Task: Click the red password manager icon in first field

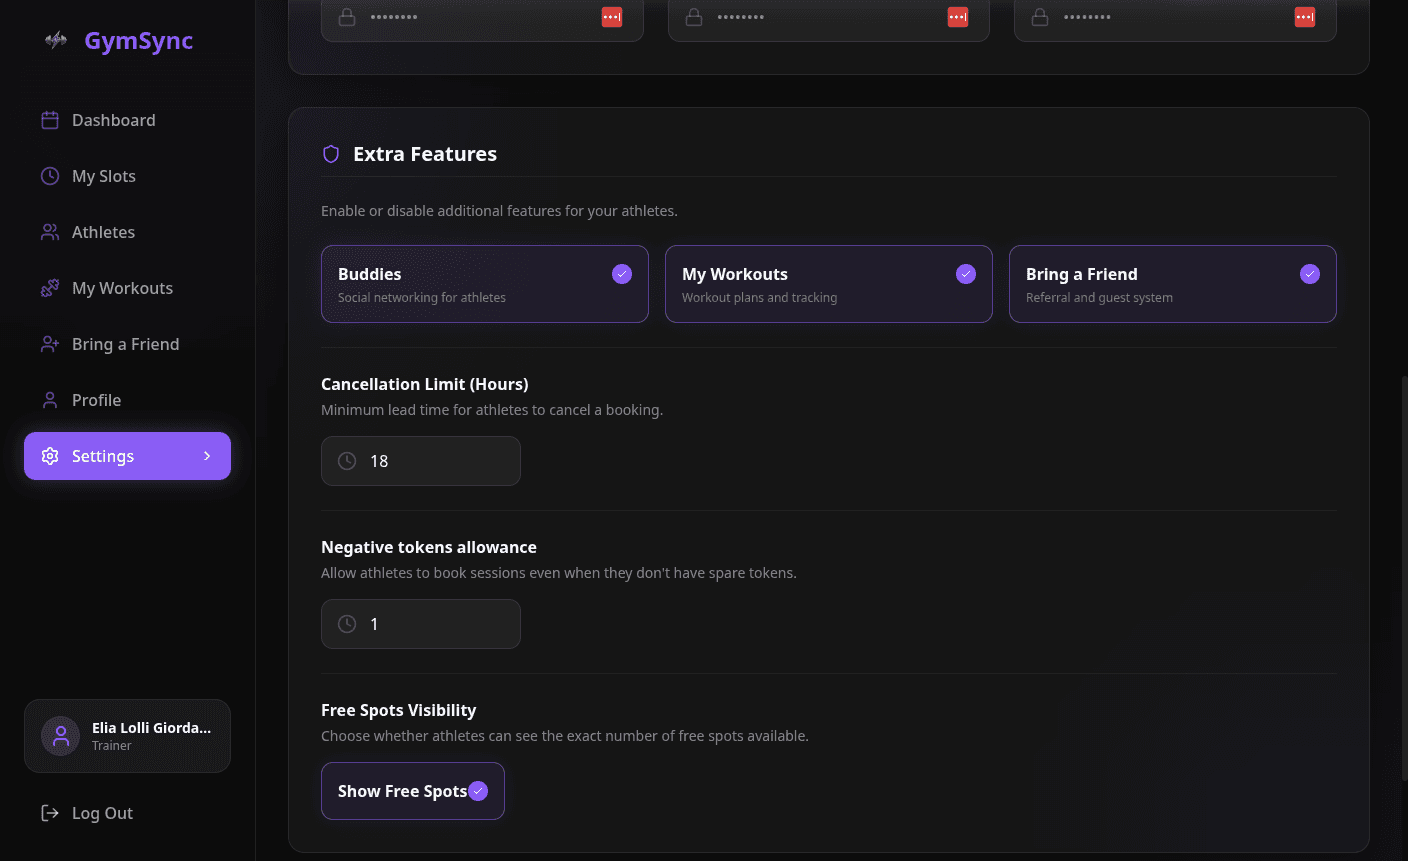Action: [612, 17]
